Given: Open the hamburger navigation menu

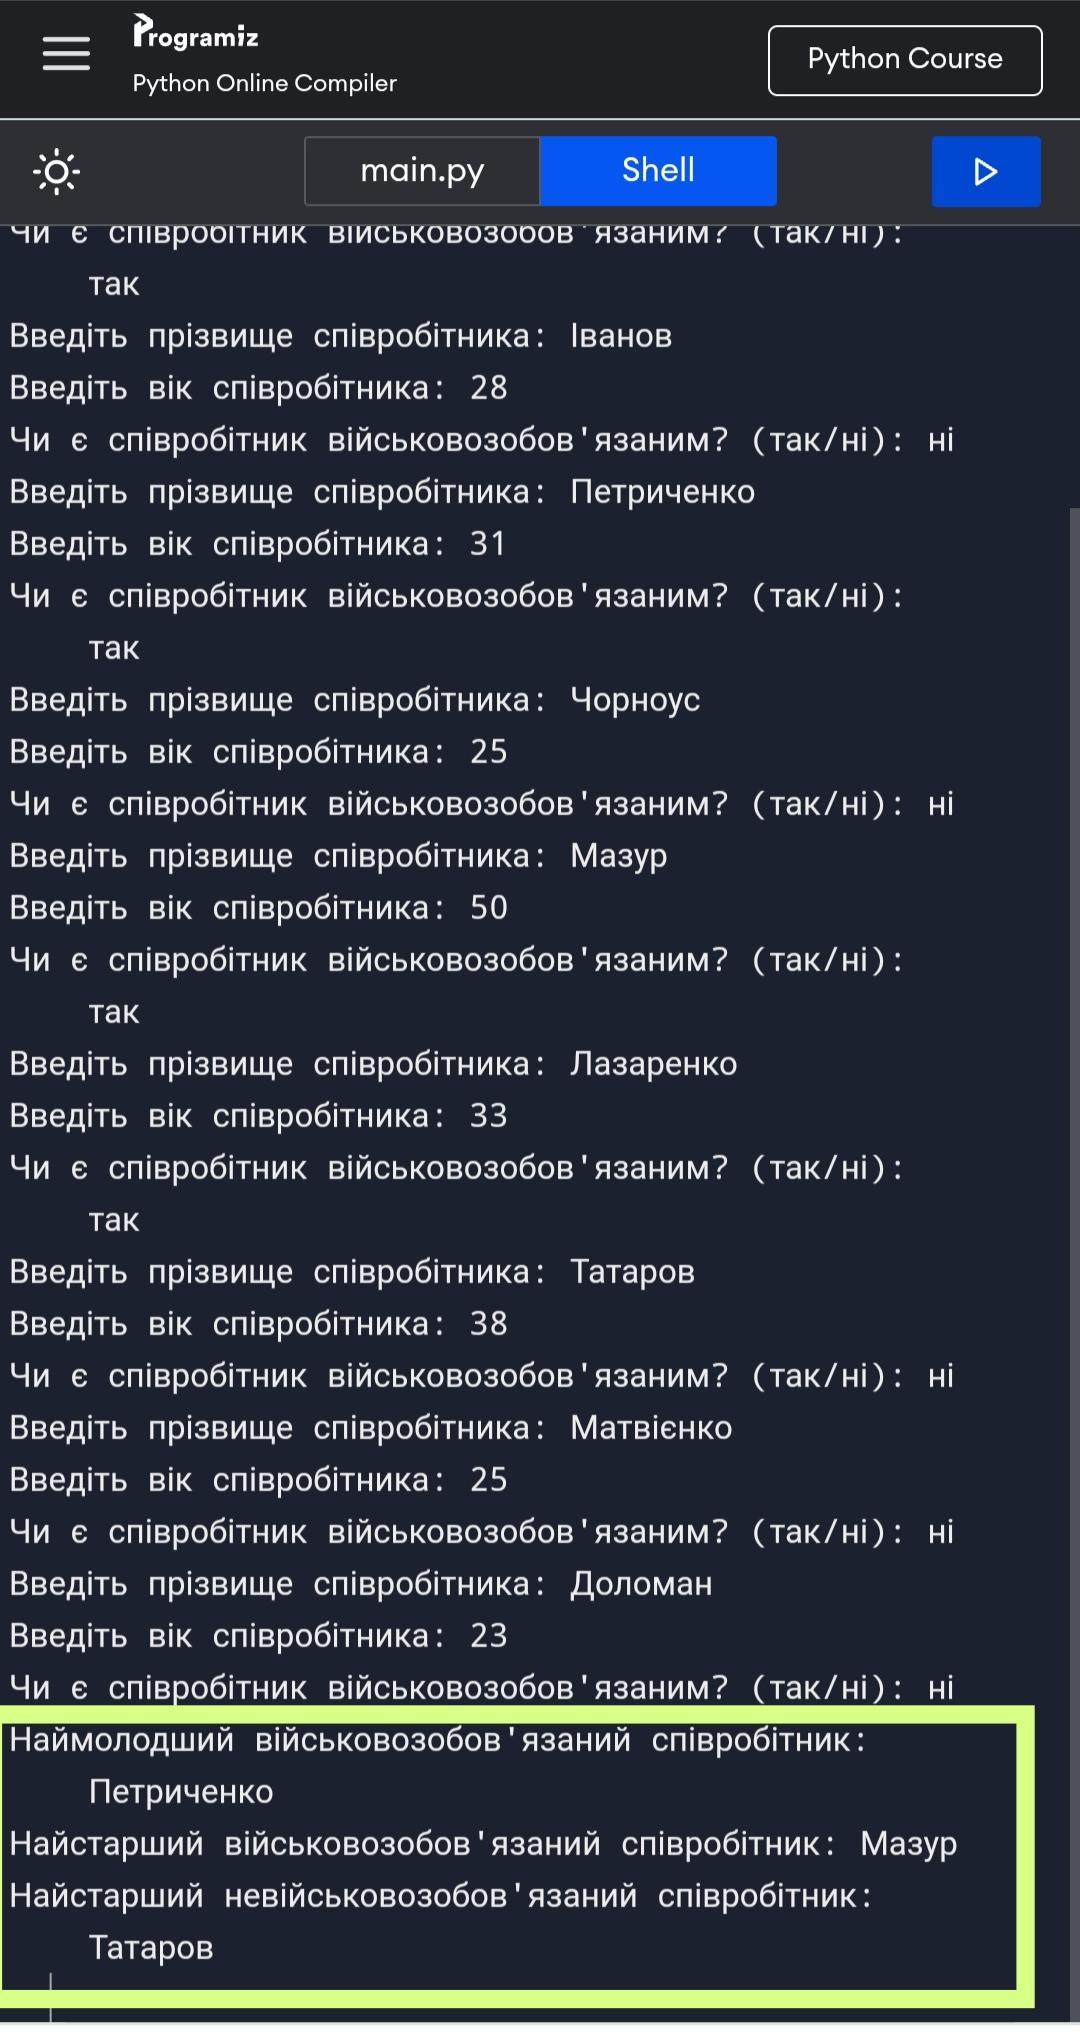Looking at the screenshot, I should coord(66,54).
